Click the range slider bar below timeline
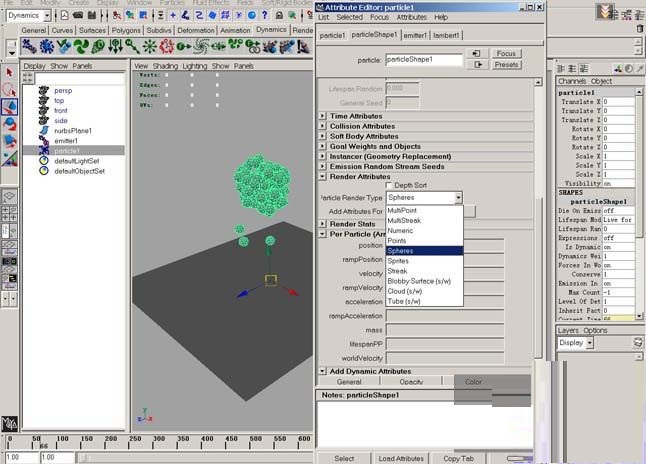The image size is (646, 464). (196, 457)
